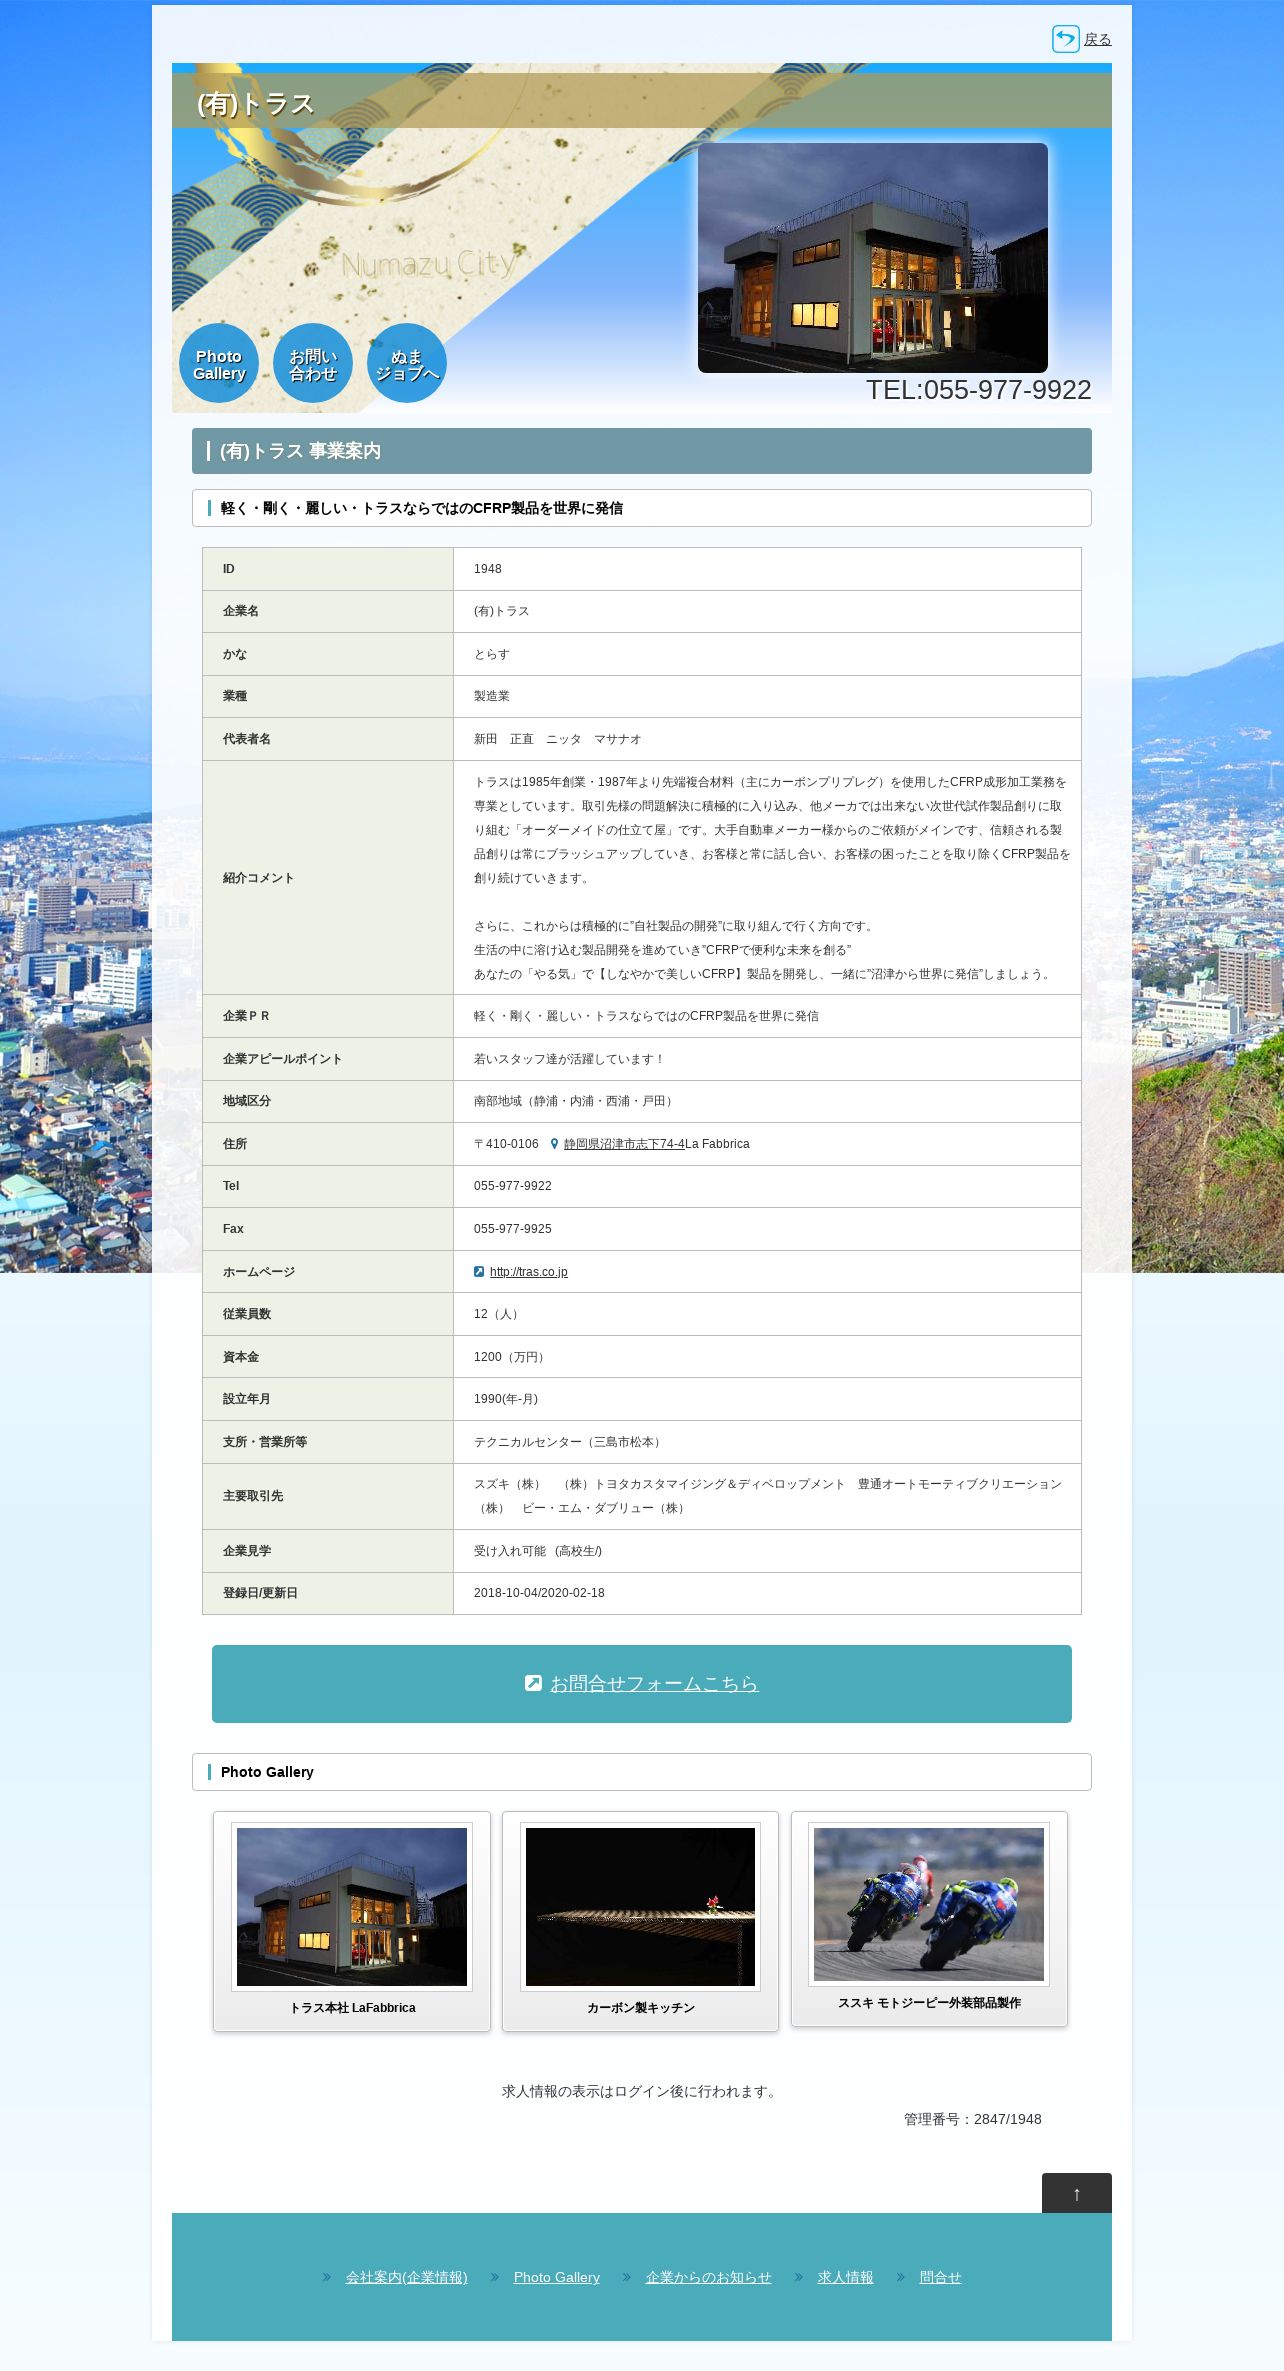1284x2371 pixels.
Task: Click the 求人情報の表示はログイン後に行われます。 notice
Action: pyautogui.click(x=642, y=2091)
